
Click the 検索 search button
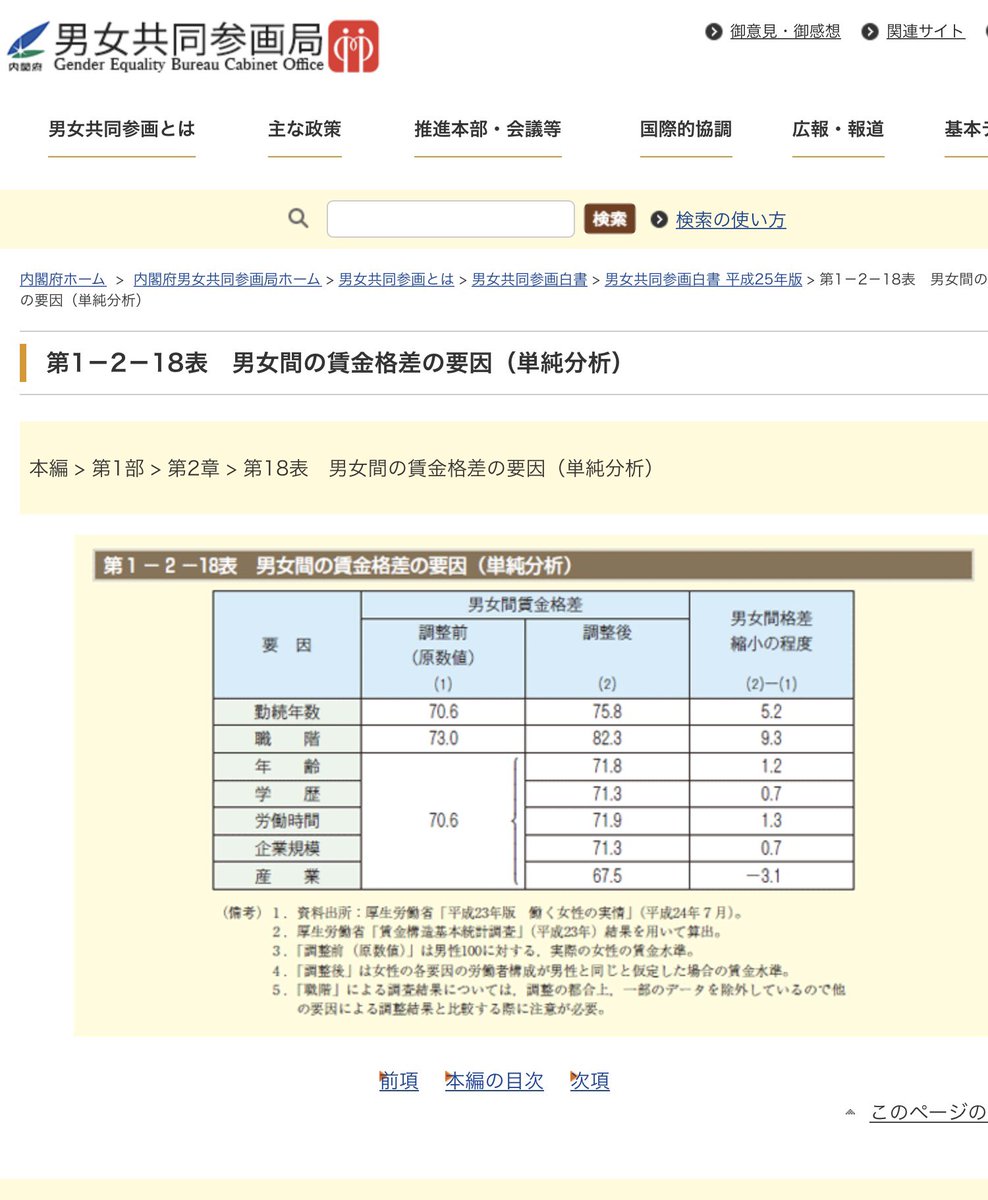[x=610, y=219]
